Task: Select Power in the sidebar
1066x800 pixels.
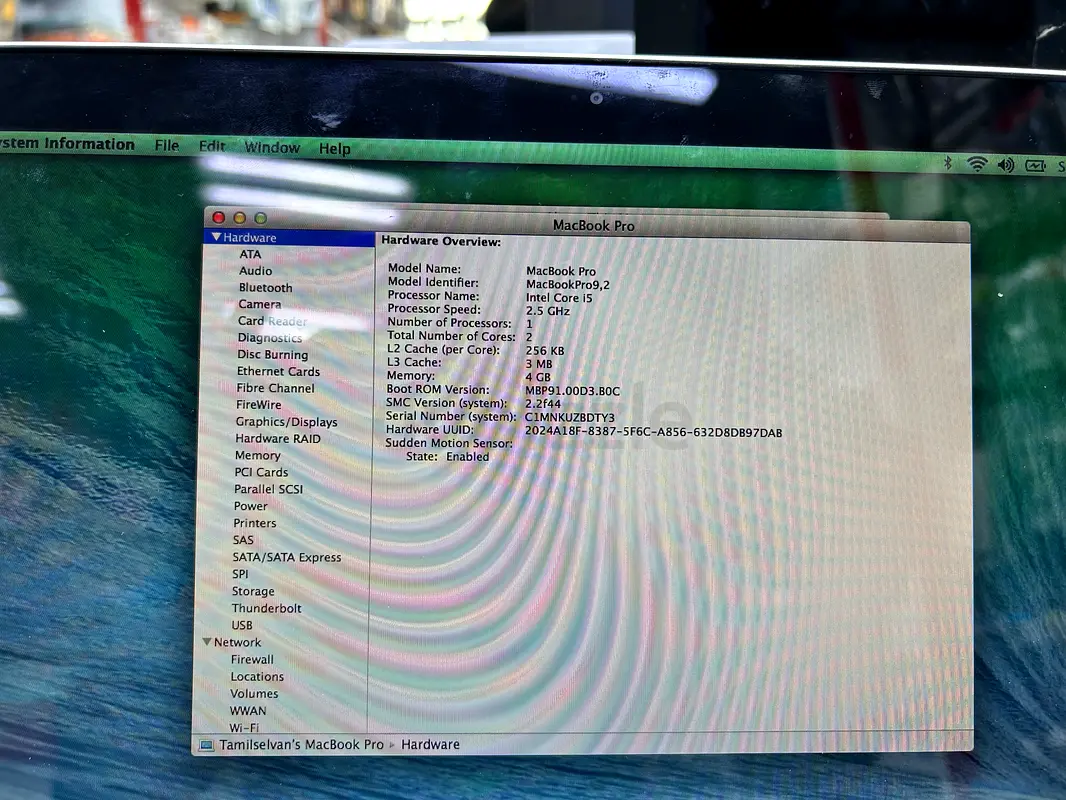Action: point(250,506)
